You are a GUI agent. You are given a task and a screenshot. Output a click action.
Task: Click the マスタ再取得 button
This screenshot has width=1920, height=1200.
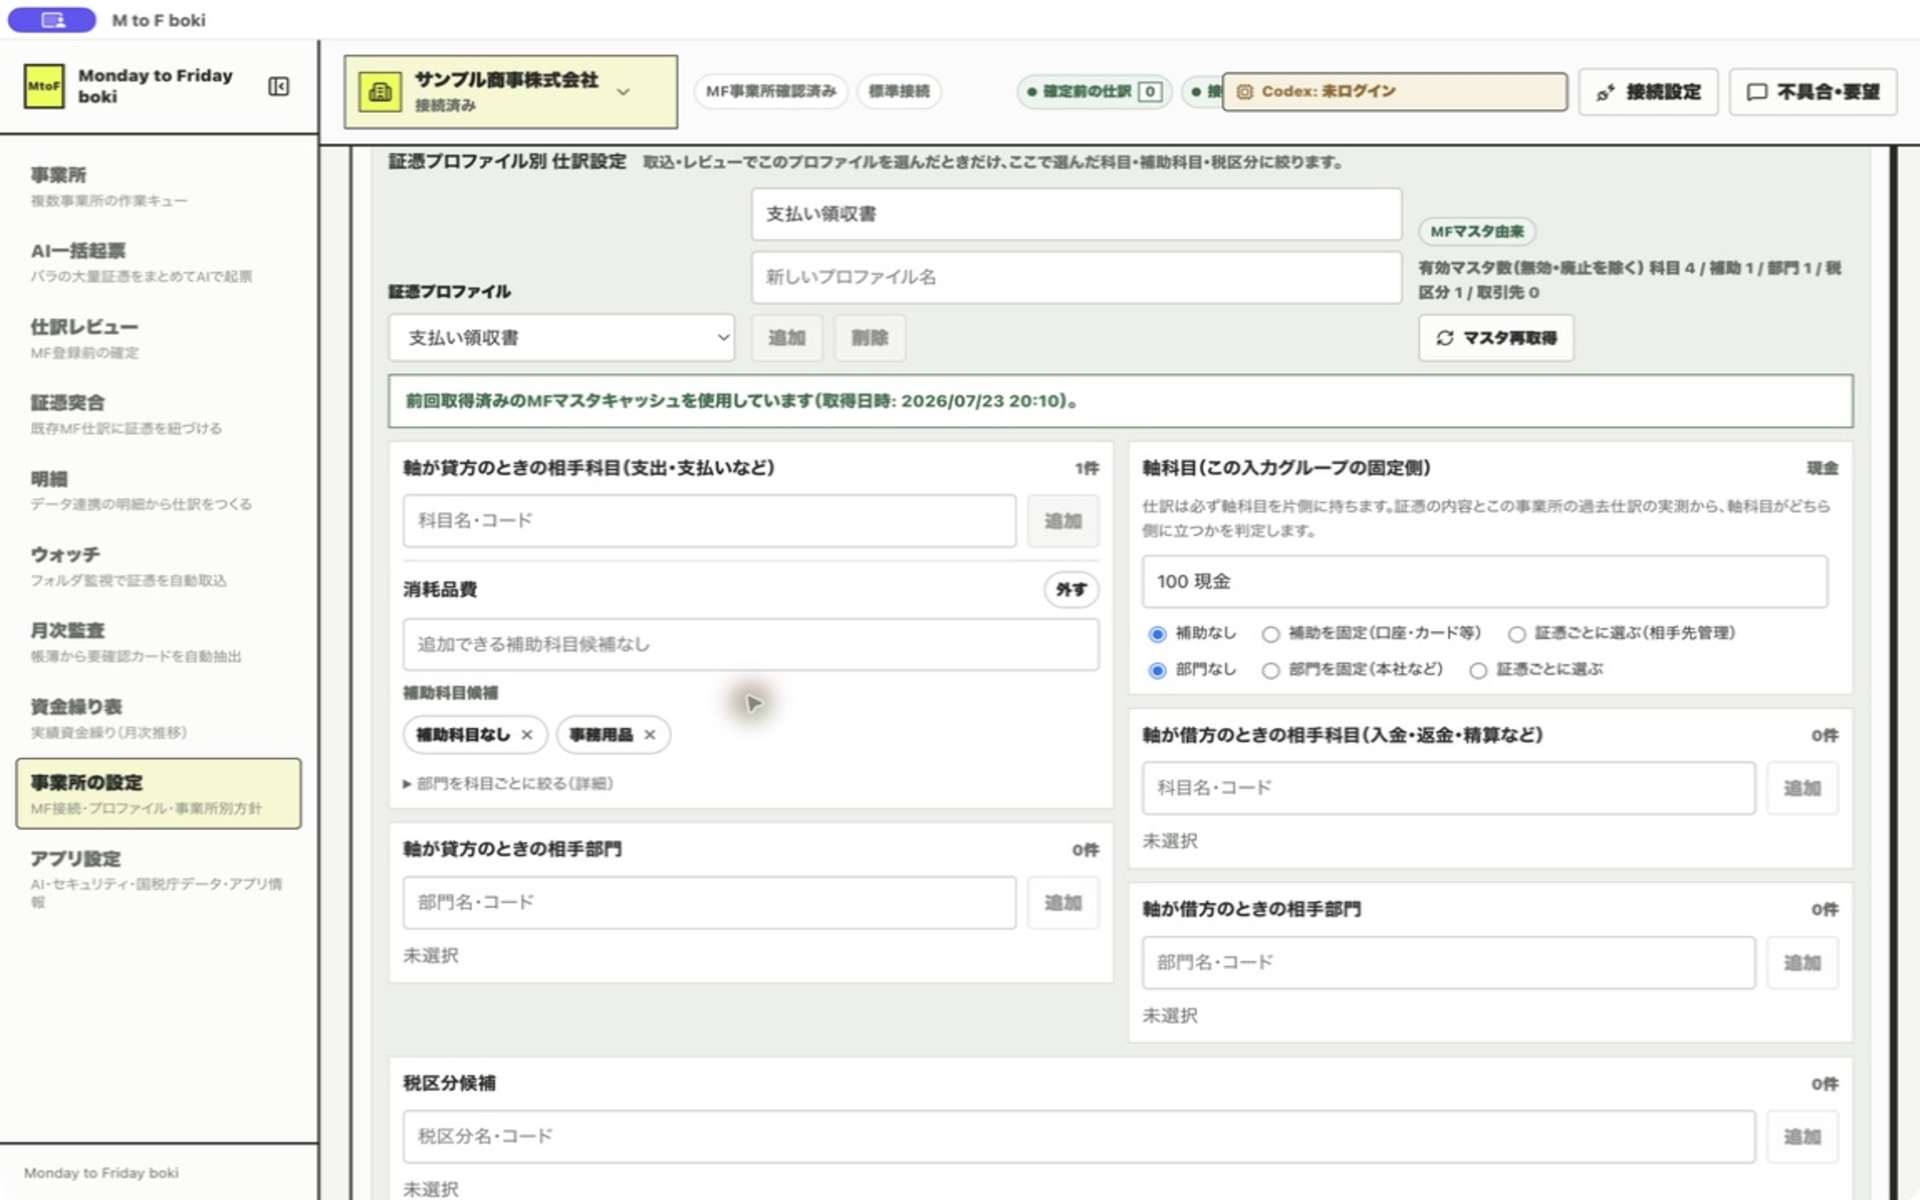1496,338
